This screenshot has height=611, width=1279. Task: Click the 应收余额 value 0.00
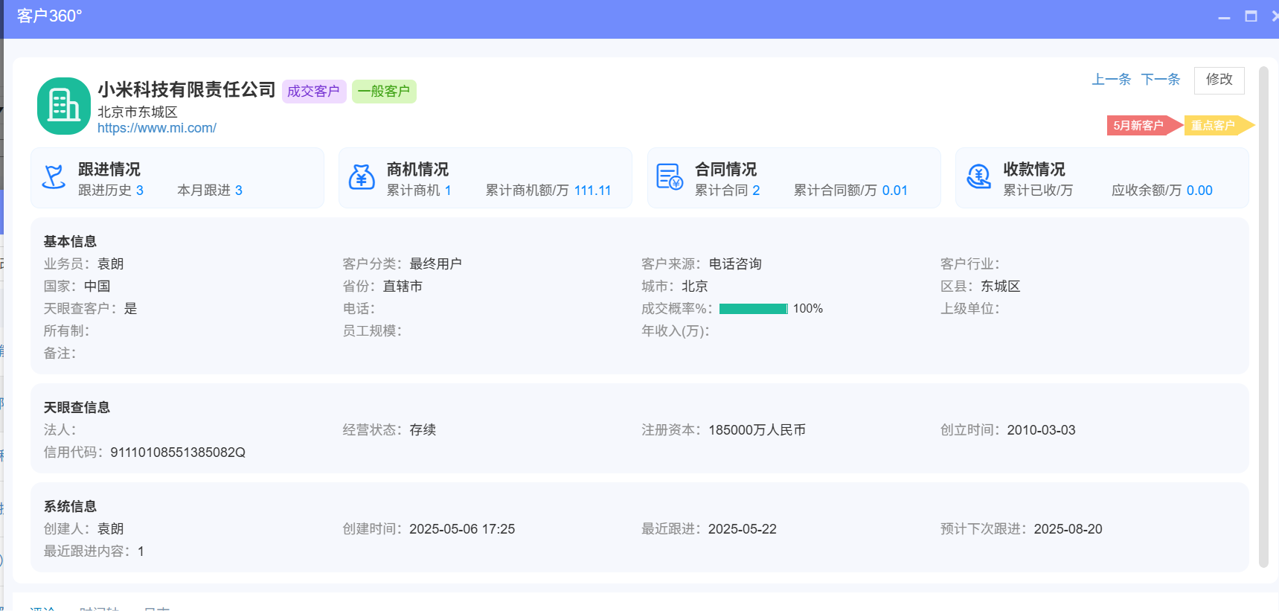[1198, 190]
